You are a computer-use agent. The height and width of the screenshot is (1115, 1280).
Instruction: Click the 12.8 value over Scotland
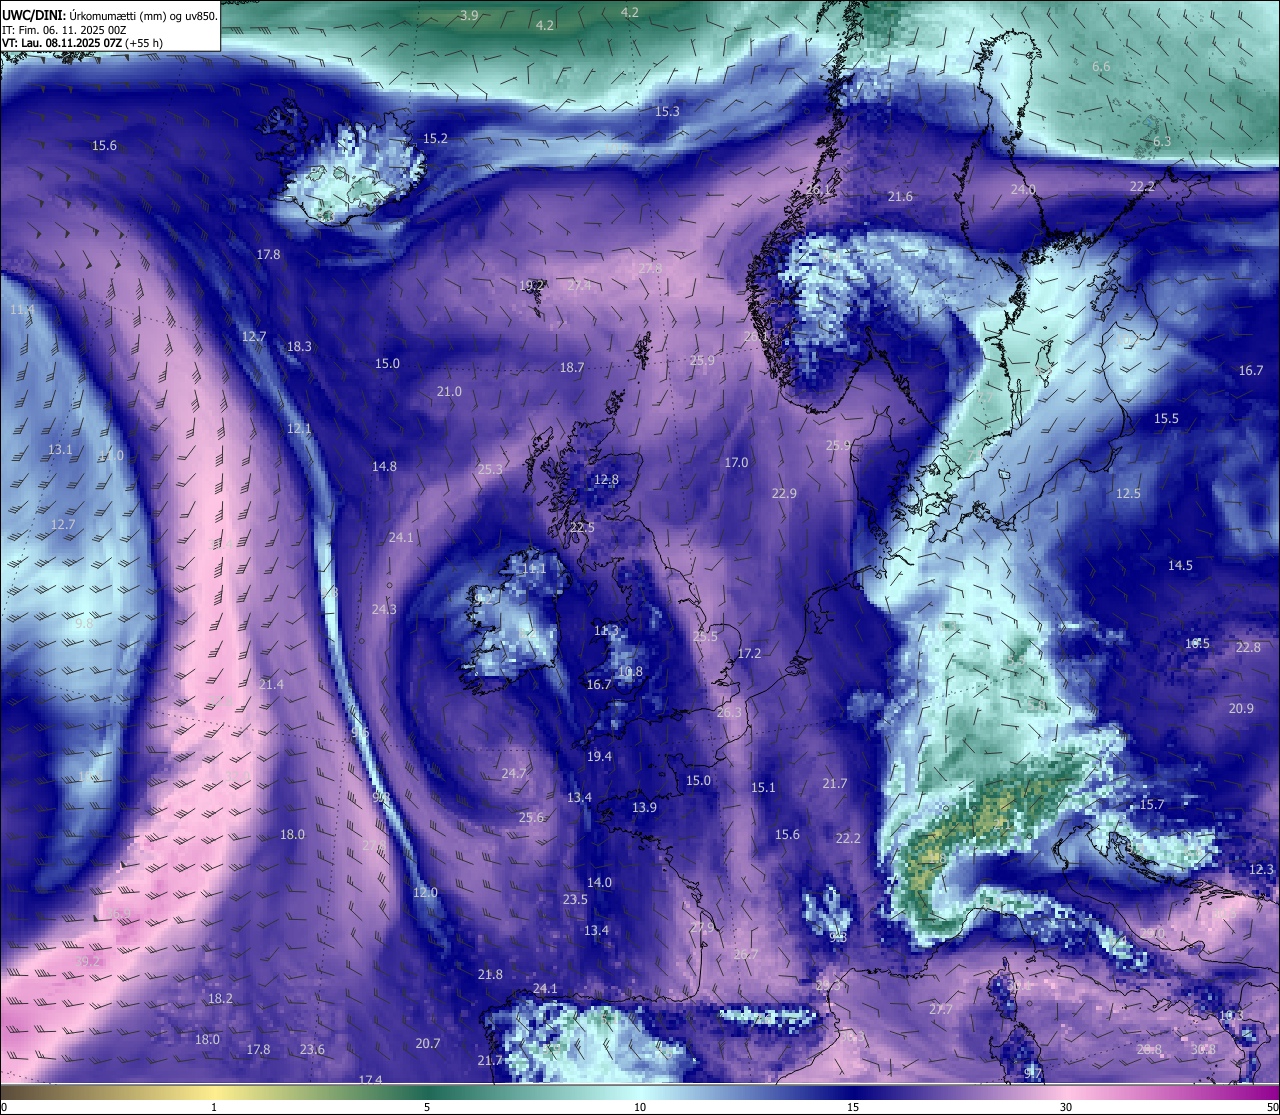pyautogui.click(x=606, y=479)
